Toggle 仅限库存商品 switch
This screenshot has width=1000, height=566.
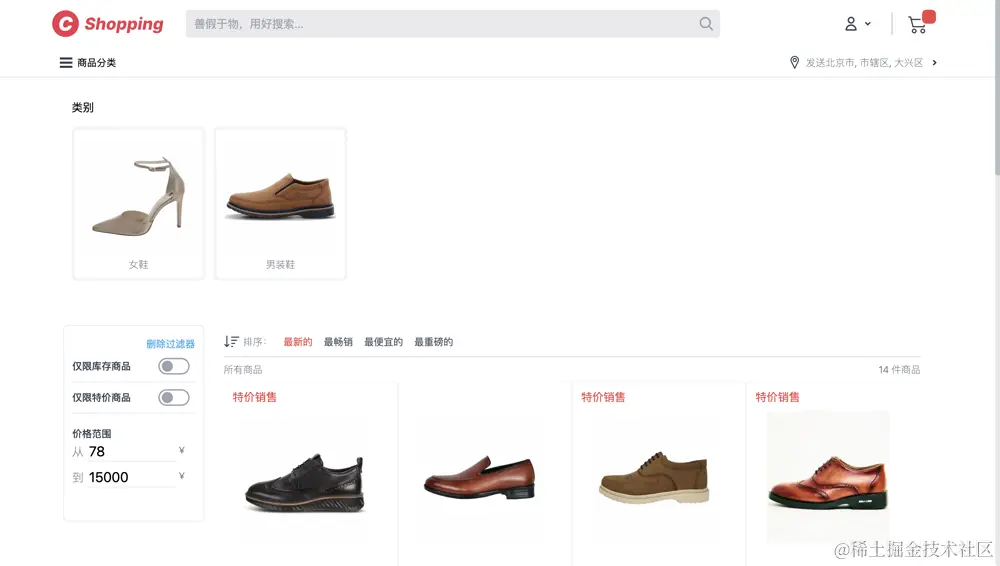174,366
